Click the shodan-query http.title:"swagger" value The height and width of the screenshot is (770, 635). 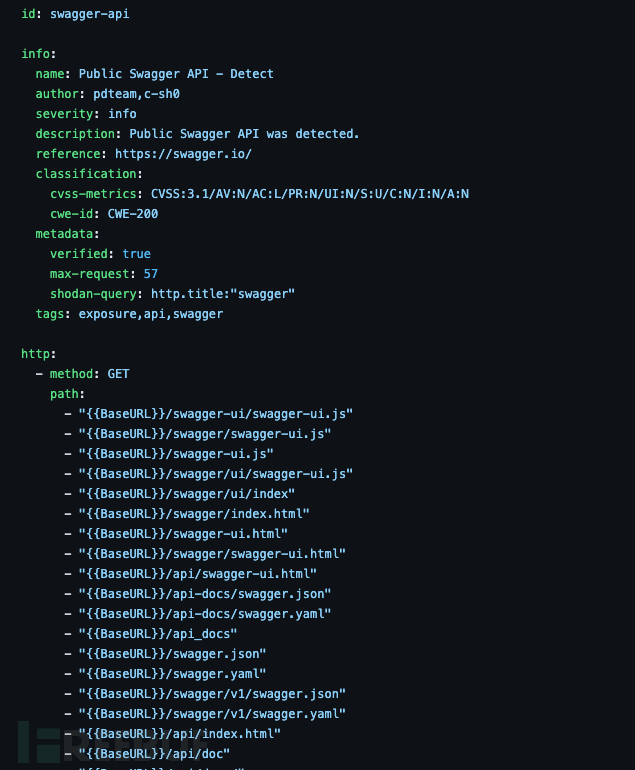(x=223, y=294)
